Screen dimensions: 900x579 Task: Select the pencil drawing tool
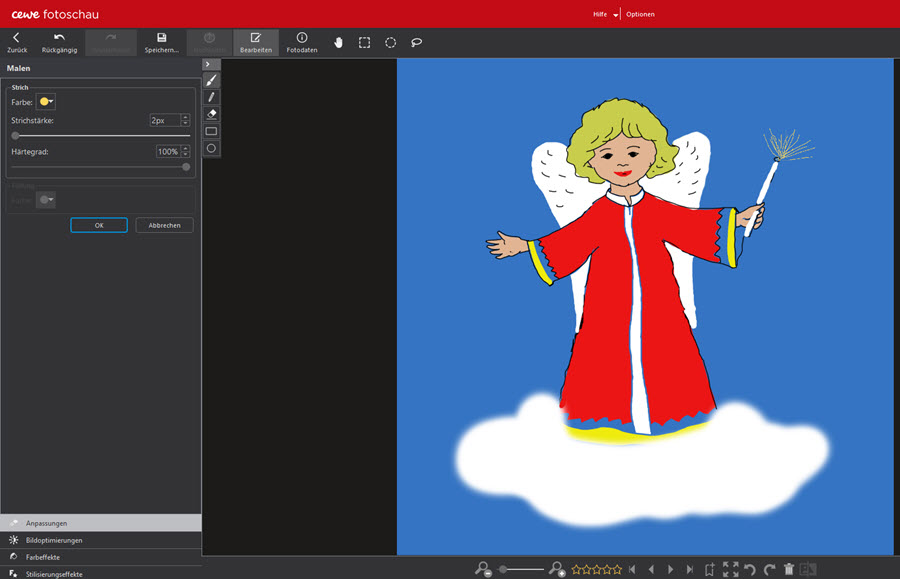pos(211,97)
